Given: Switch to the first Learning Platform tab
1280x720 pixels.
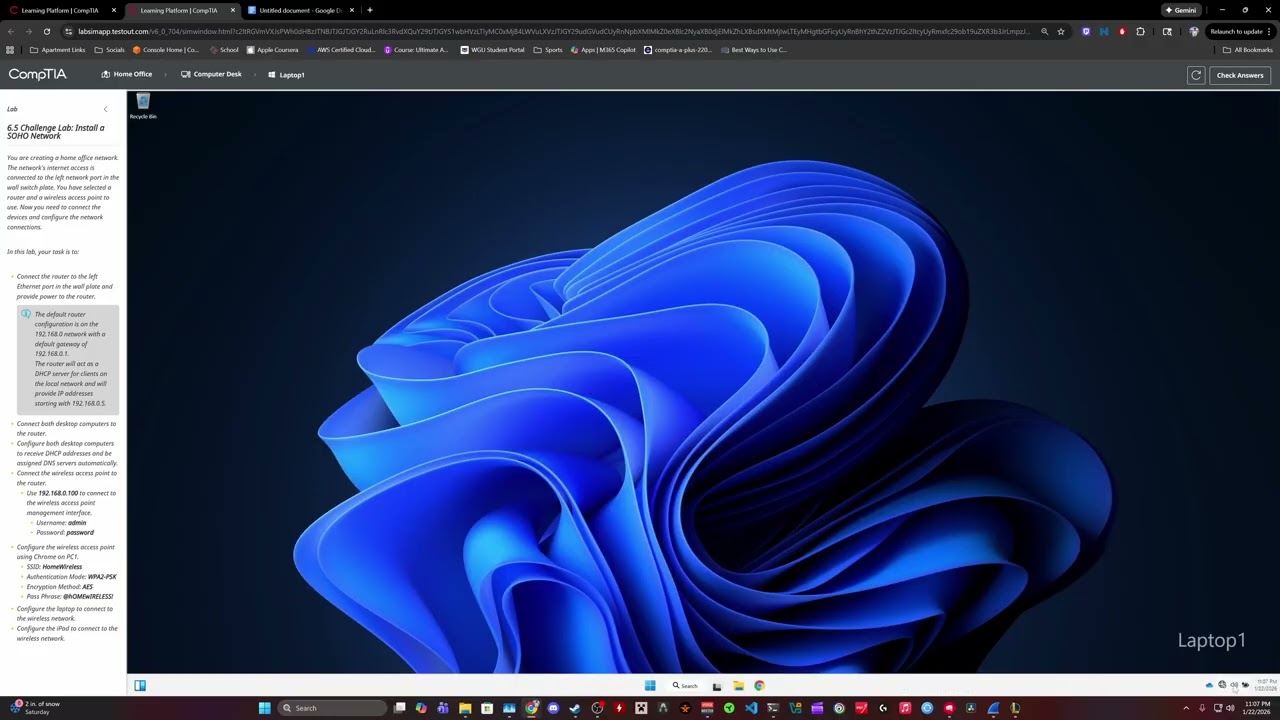Looking at the screenshot, I should click(x=63, y=10).
